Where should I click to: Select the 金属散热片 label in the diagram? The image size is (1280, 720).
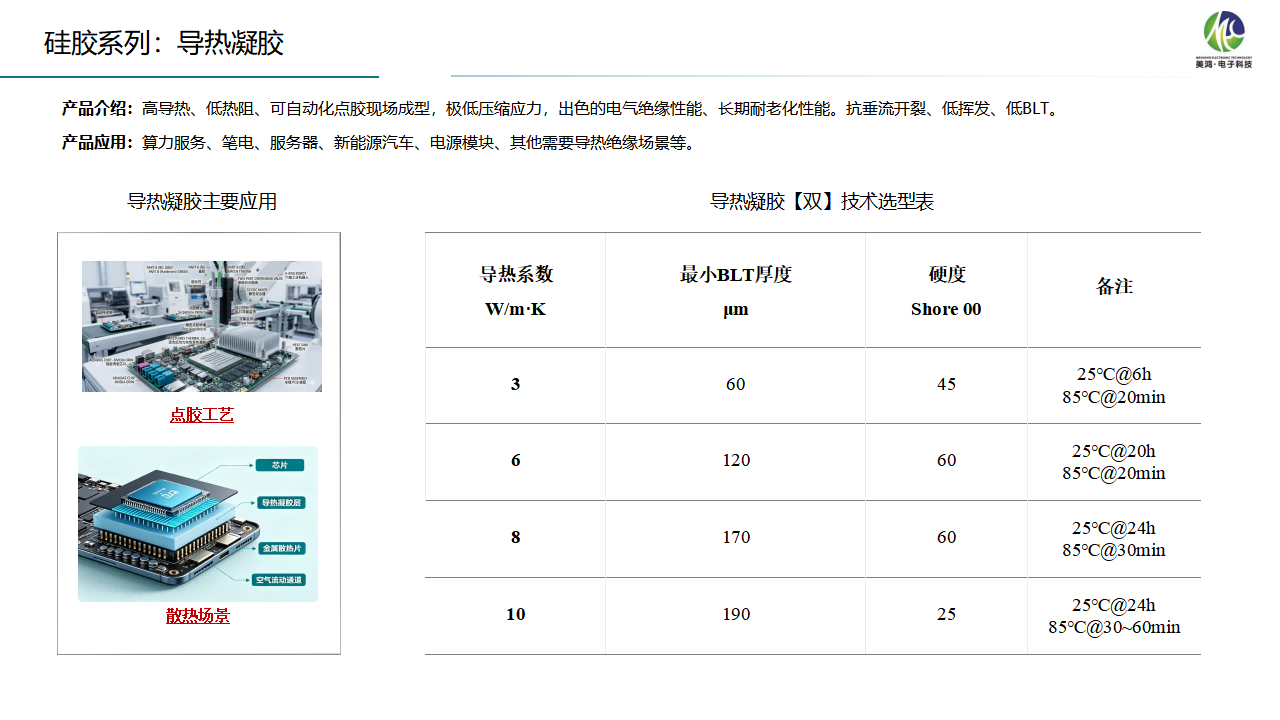coord(283,549)
